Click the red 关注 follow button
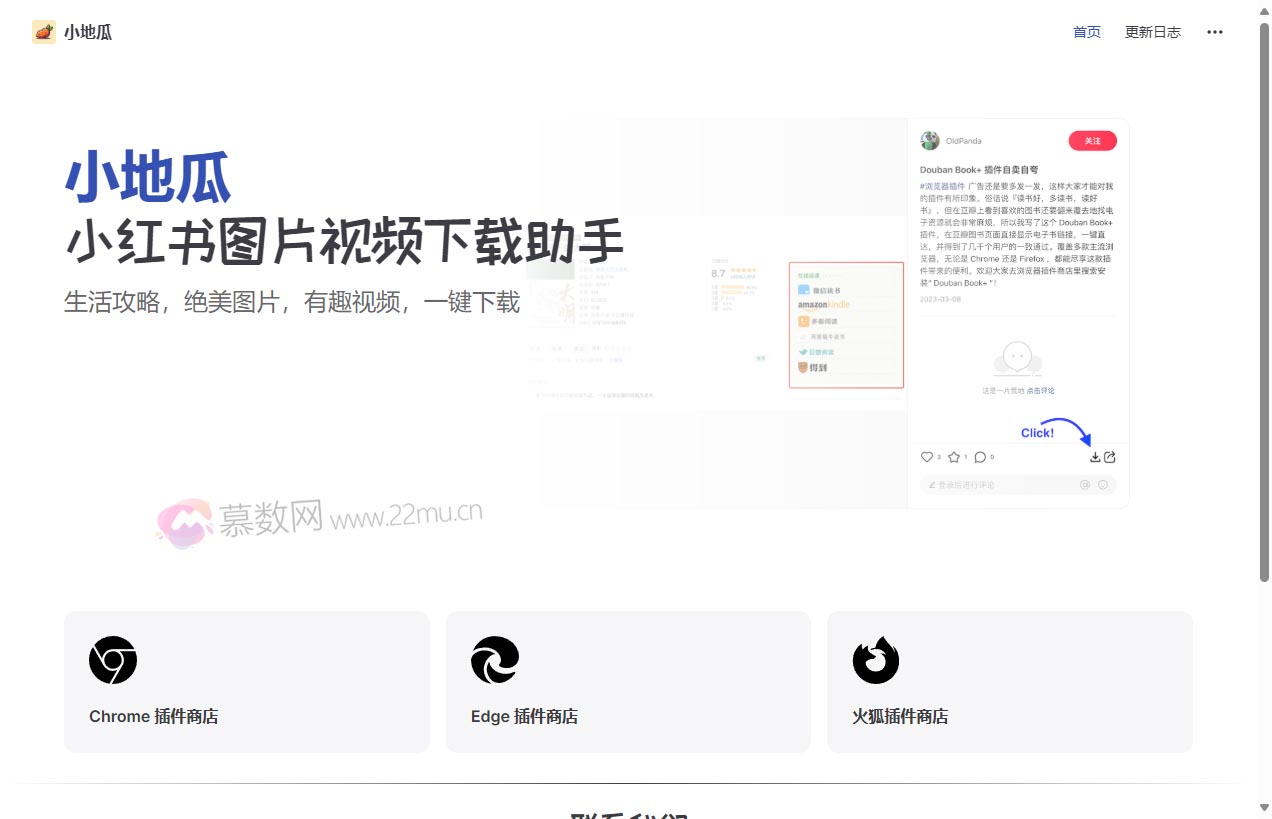 click(1092, 141)
